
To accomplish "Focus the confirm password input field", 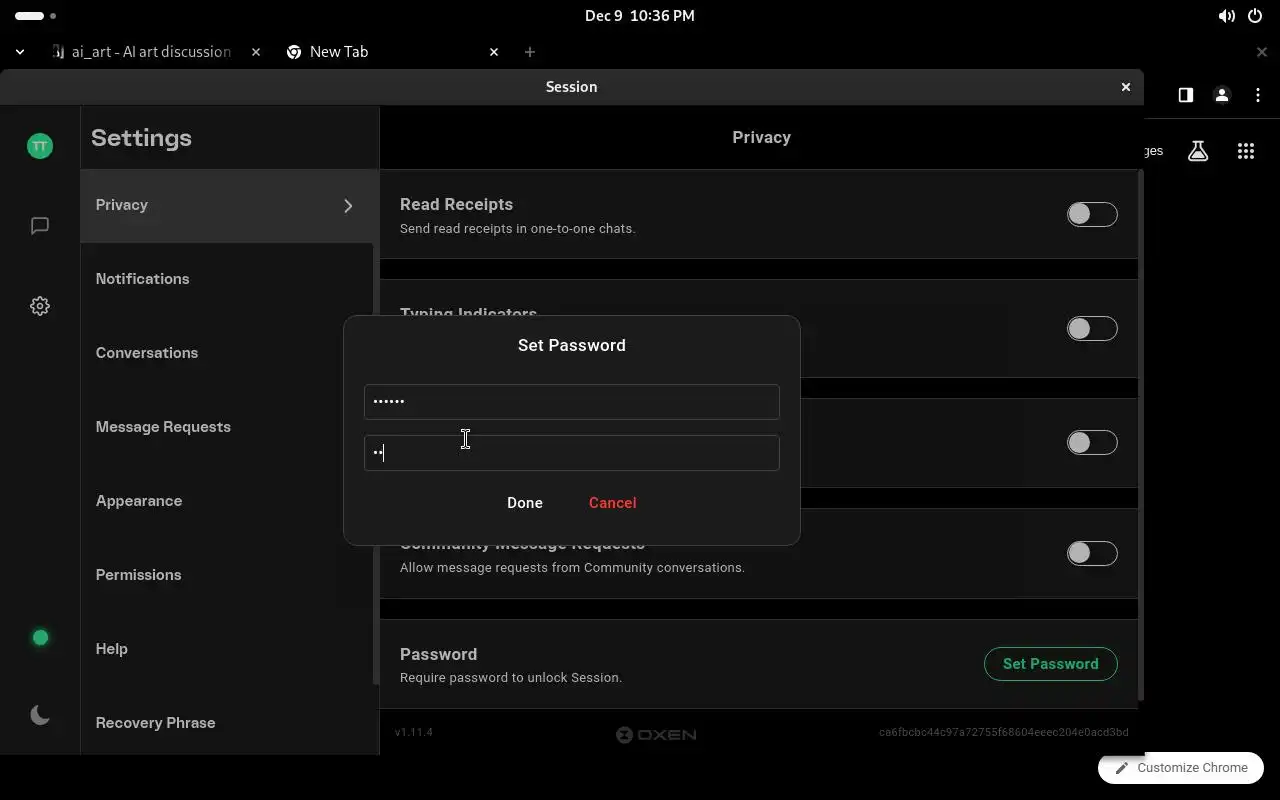I will tap(572, 453).
